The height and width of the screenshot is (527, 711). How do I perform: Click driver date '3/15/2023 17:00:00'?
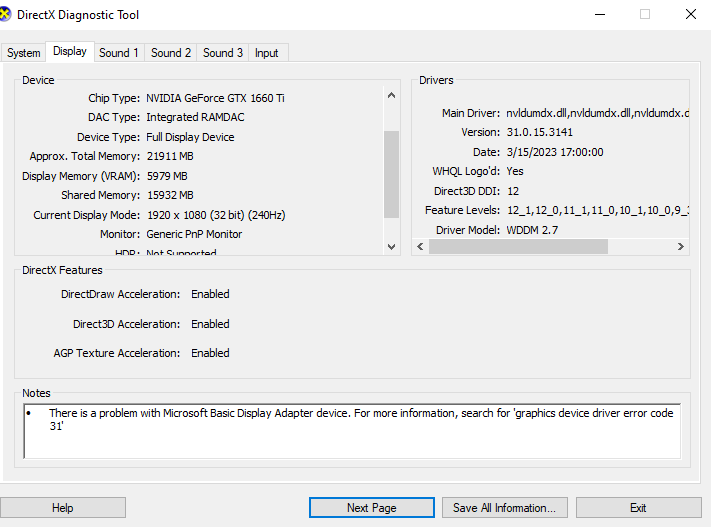pyautogui.click(x=555, y=152)
